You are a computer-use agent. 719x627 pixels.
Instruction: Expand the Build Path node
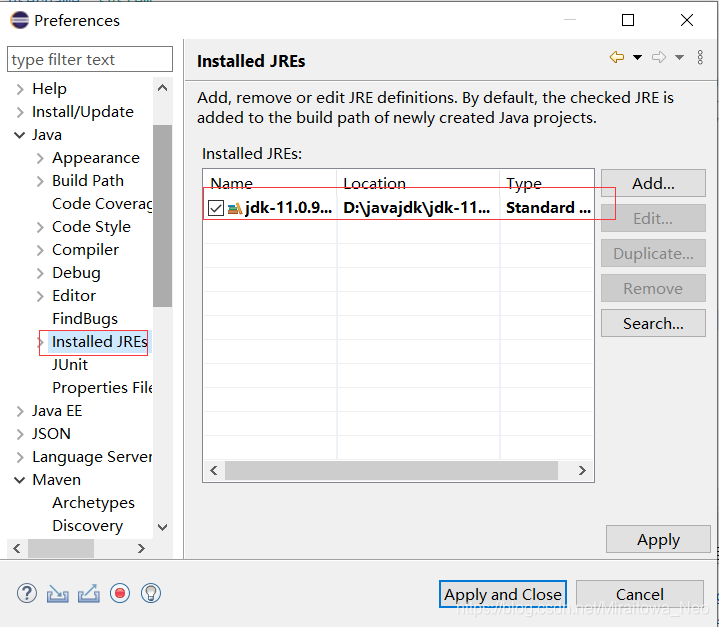pos(40,181)
